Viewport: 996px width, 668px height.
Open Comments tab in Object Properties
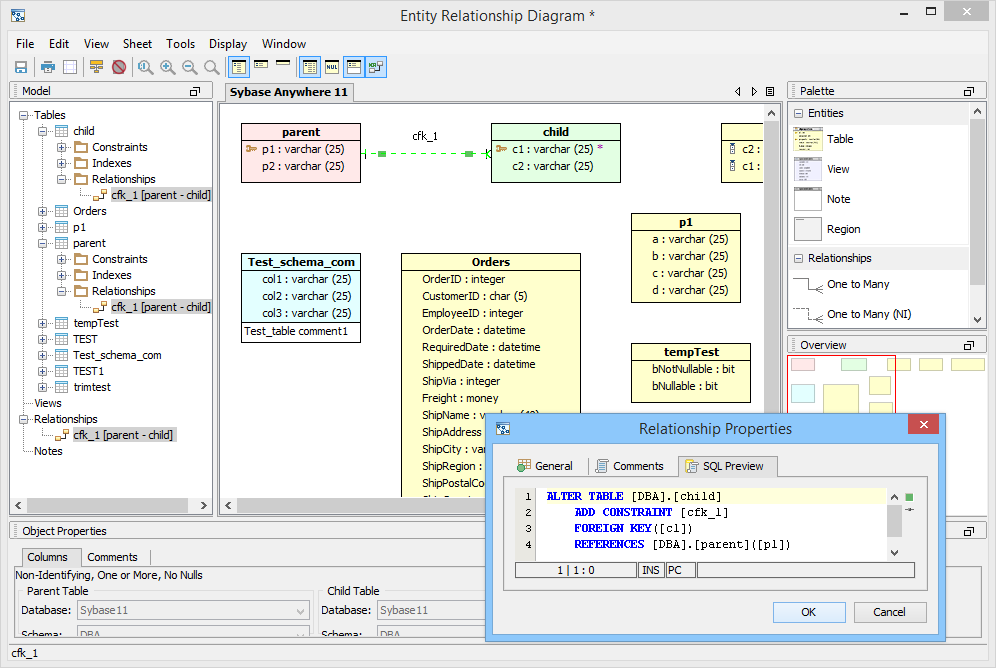pyautogui.click(x=112, y=557)
